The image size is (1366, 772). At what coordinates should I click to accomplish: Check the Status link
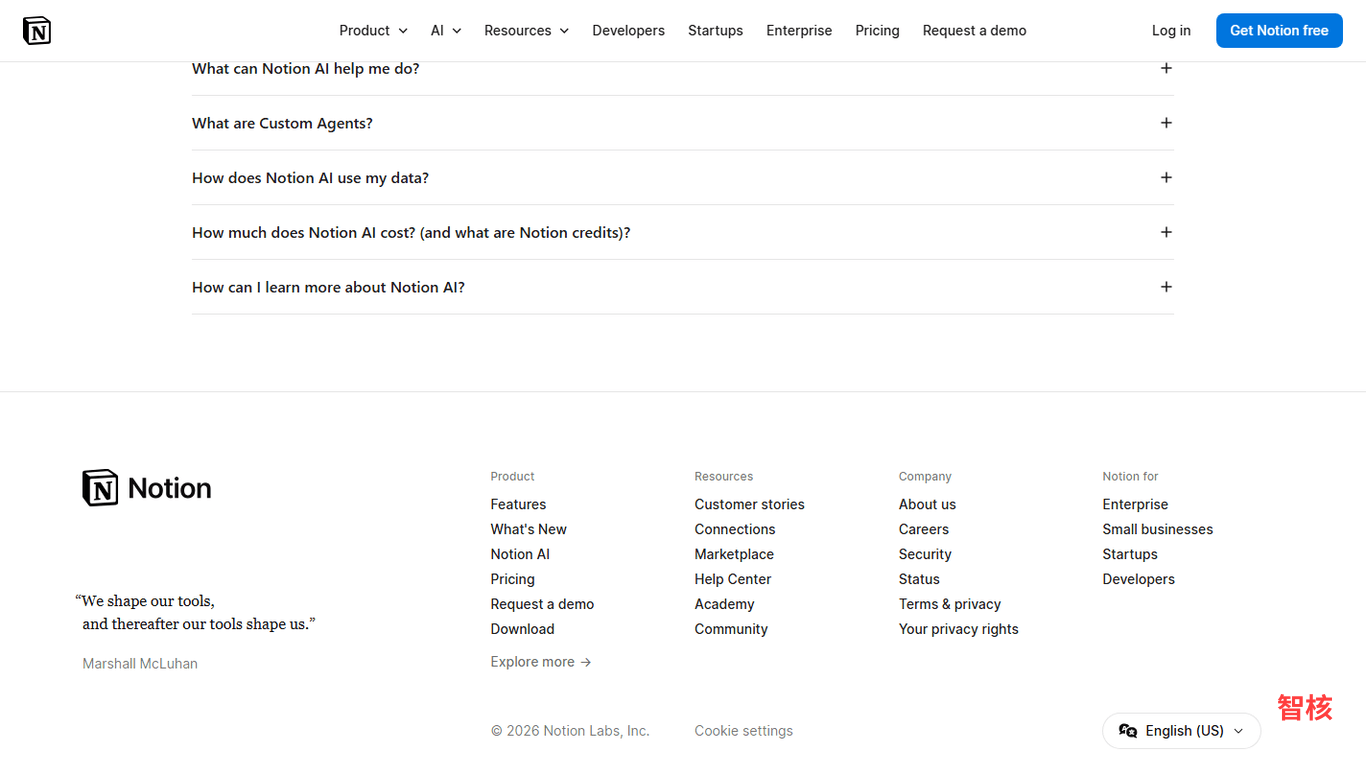[919, 580]
